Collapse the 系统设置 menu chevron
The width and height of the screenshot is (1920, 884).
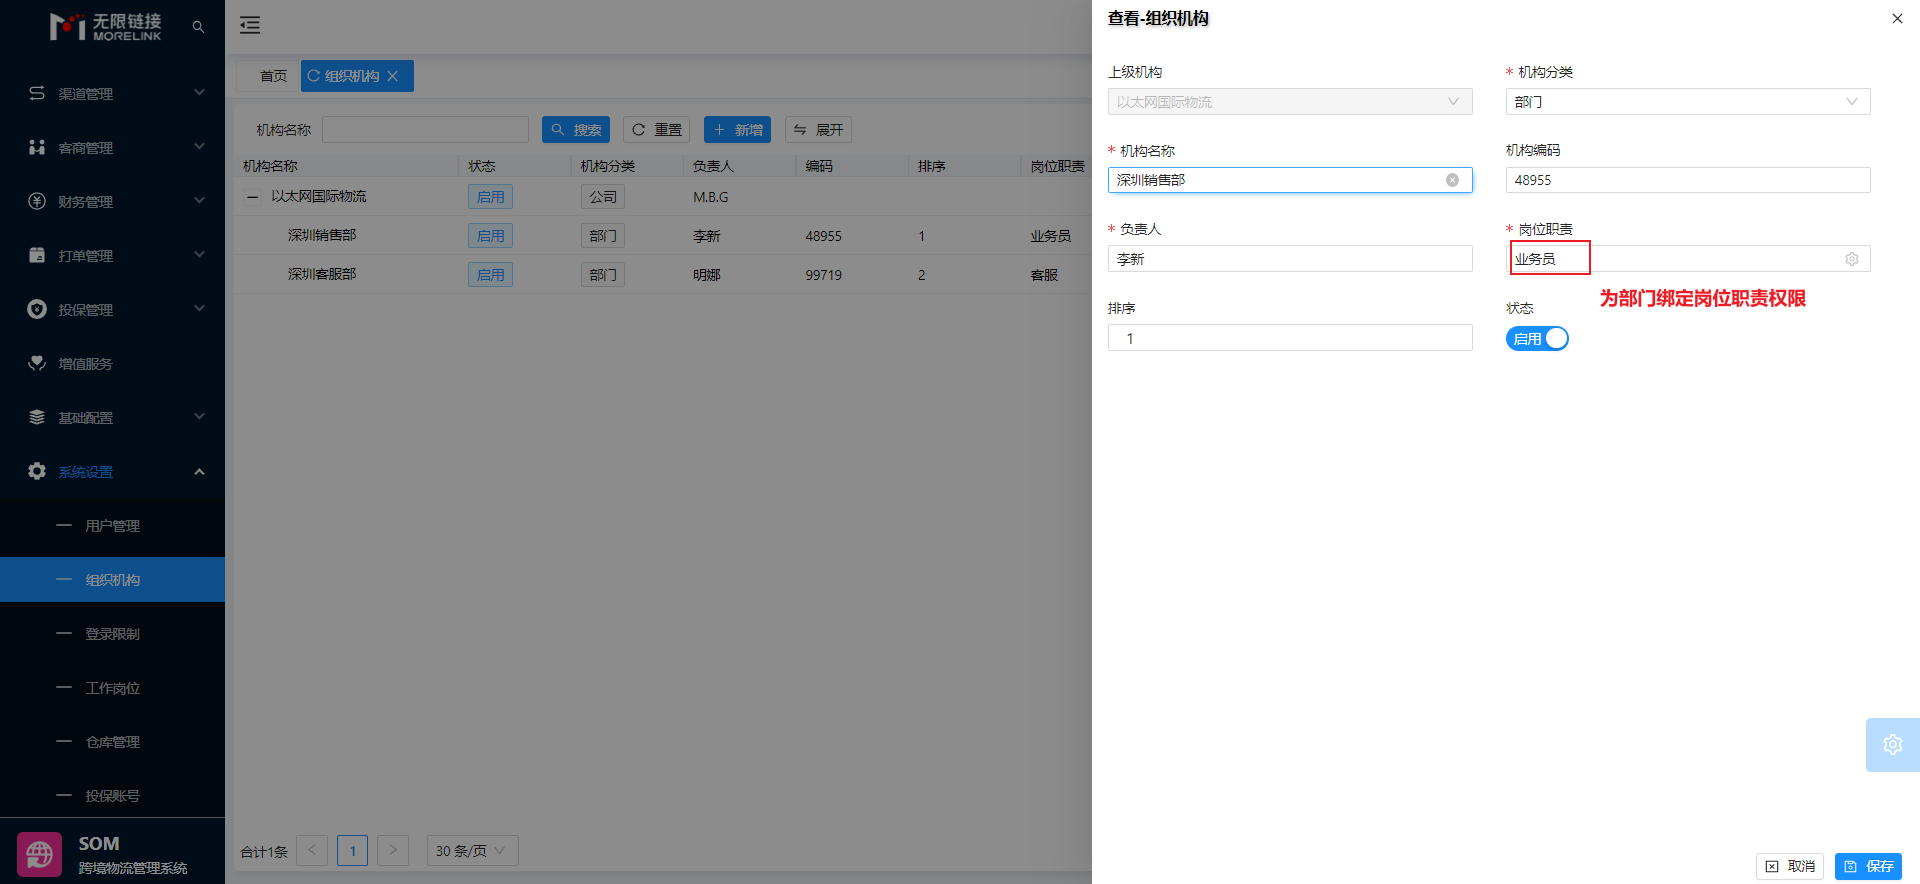tap(199, 471)
